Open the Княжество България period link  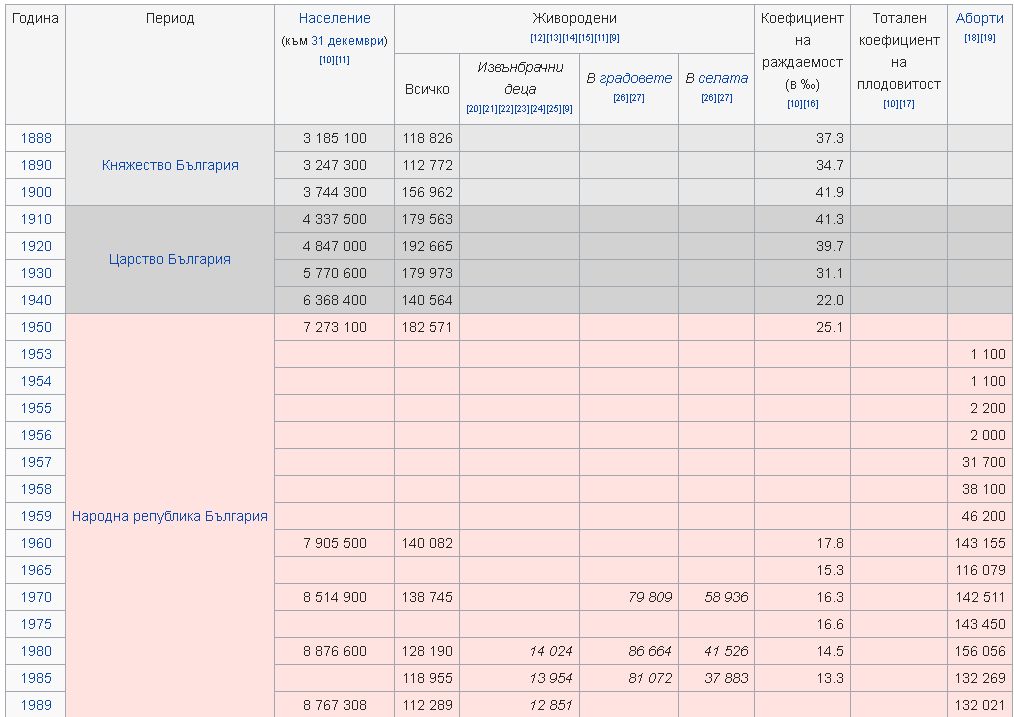pyautogui.click(x=170, y=165)
